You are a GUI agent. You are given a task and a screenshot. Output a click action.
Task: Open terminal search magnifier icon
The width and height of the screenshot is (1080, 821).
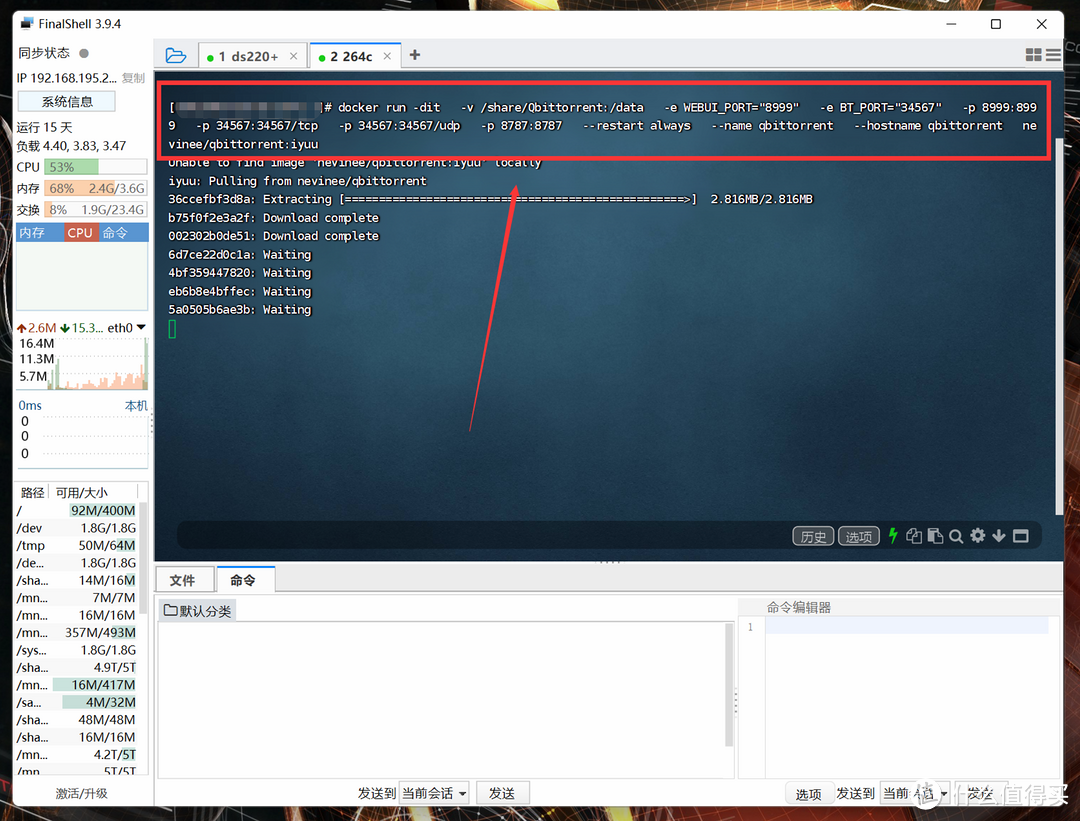pos(956,537)
